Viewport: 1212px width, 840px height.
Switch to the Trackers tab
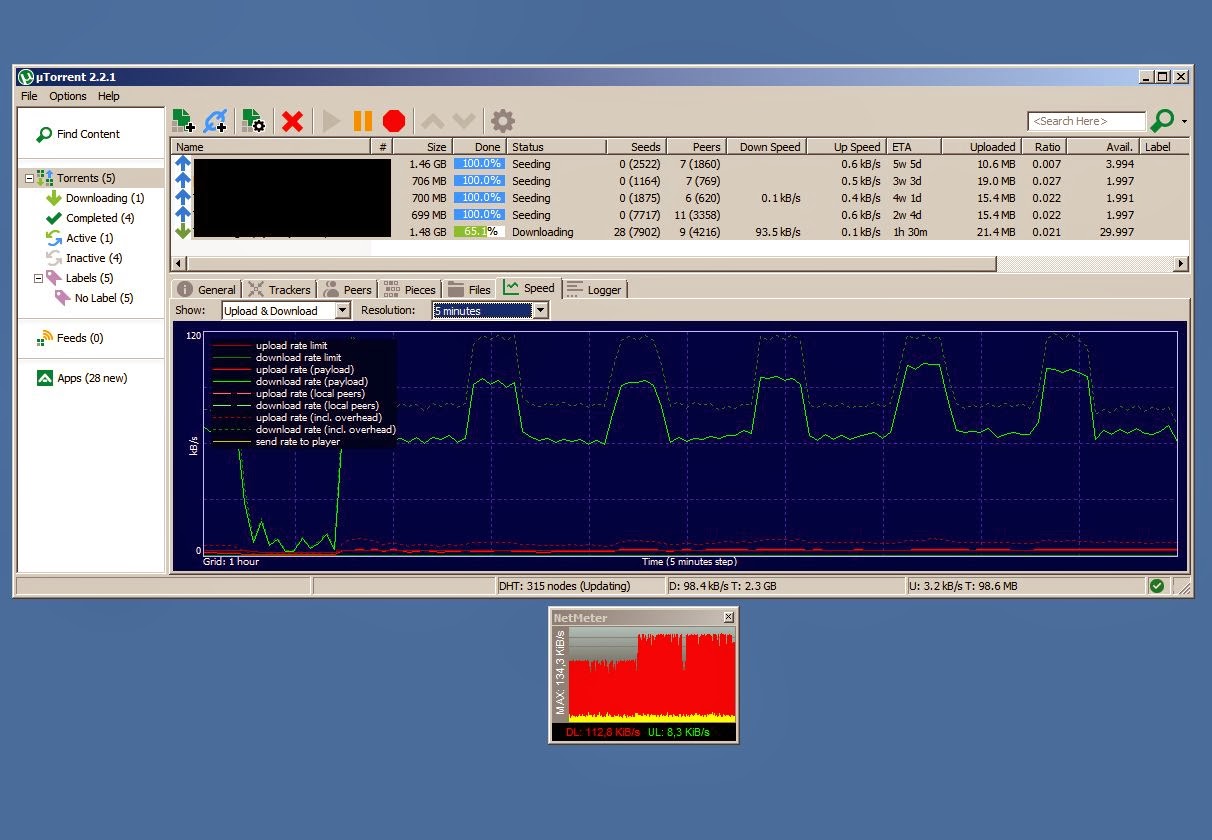click(x=279, y=290)
